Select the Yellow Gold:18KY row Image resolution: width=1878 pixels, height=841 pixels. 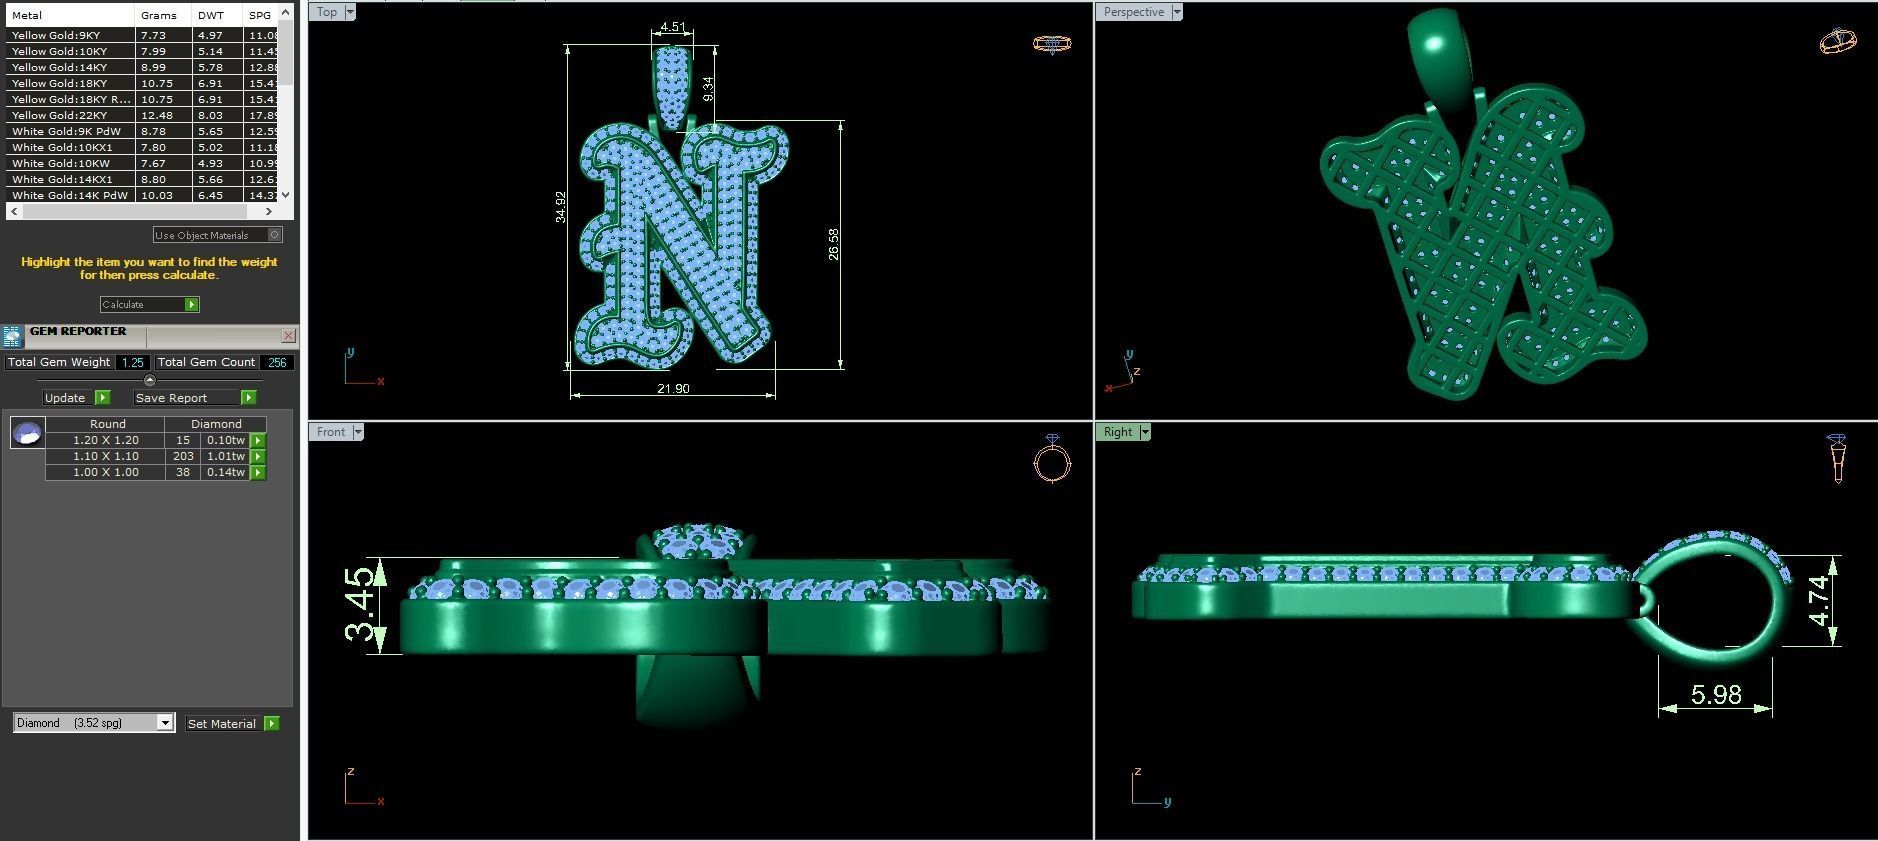click(142, 83)
